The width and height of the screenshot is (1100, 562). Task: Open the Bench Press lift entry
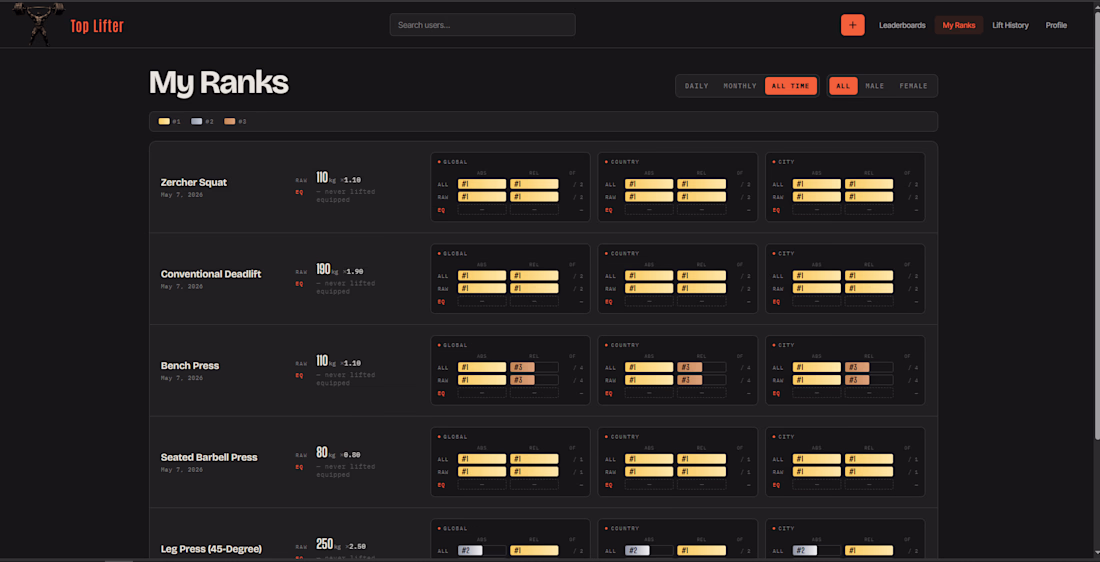tap(189, 366)
